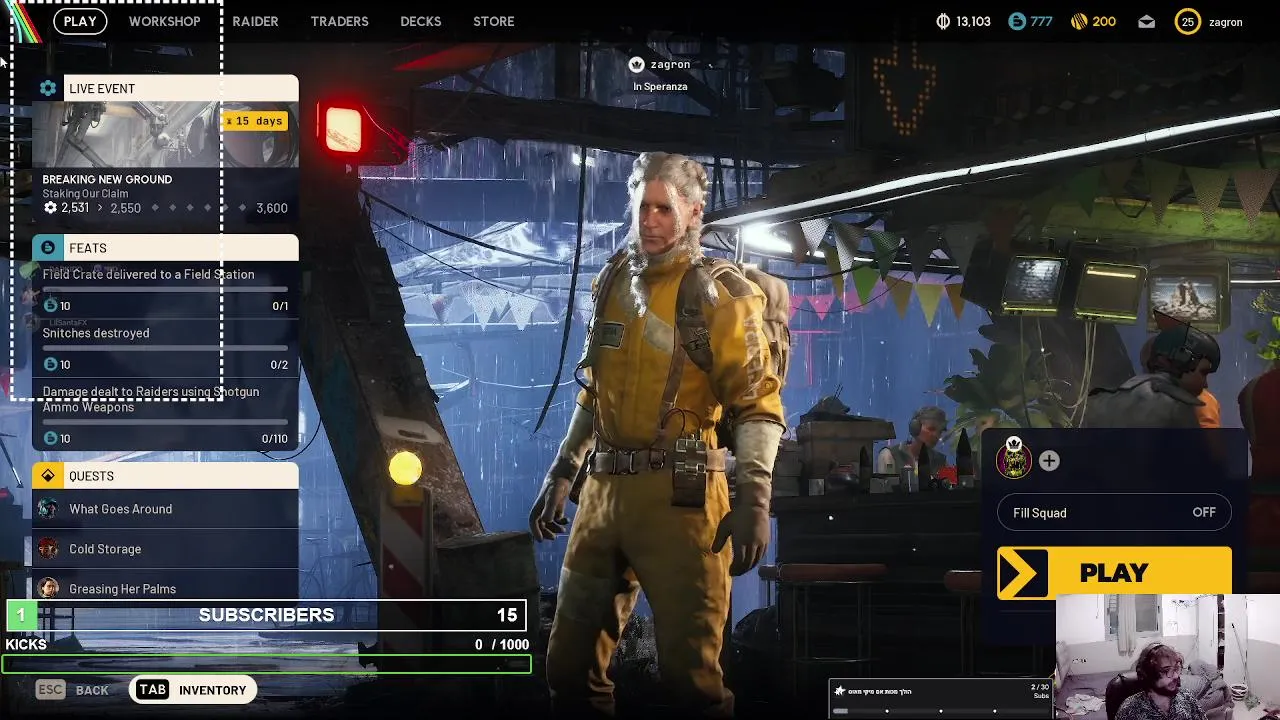The width and height of the screenshot is (1280, 720).
Task: Select the Snitches destroyed feat
Action: [165, 348]
